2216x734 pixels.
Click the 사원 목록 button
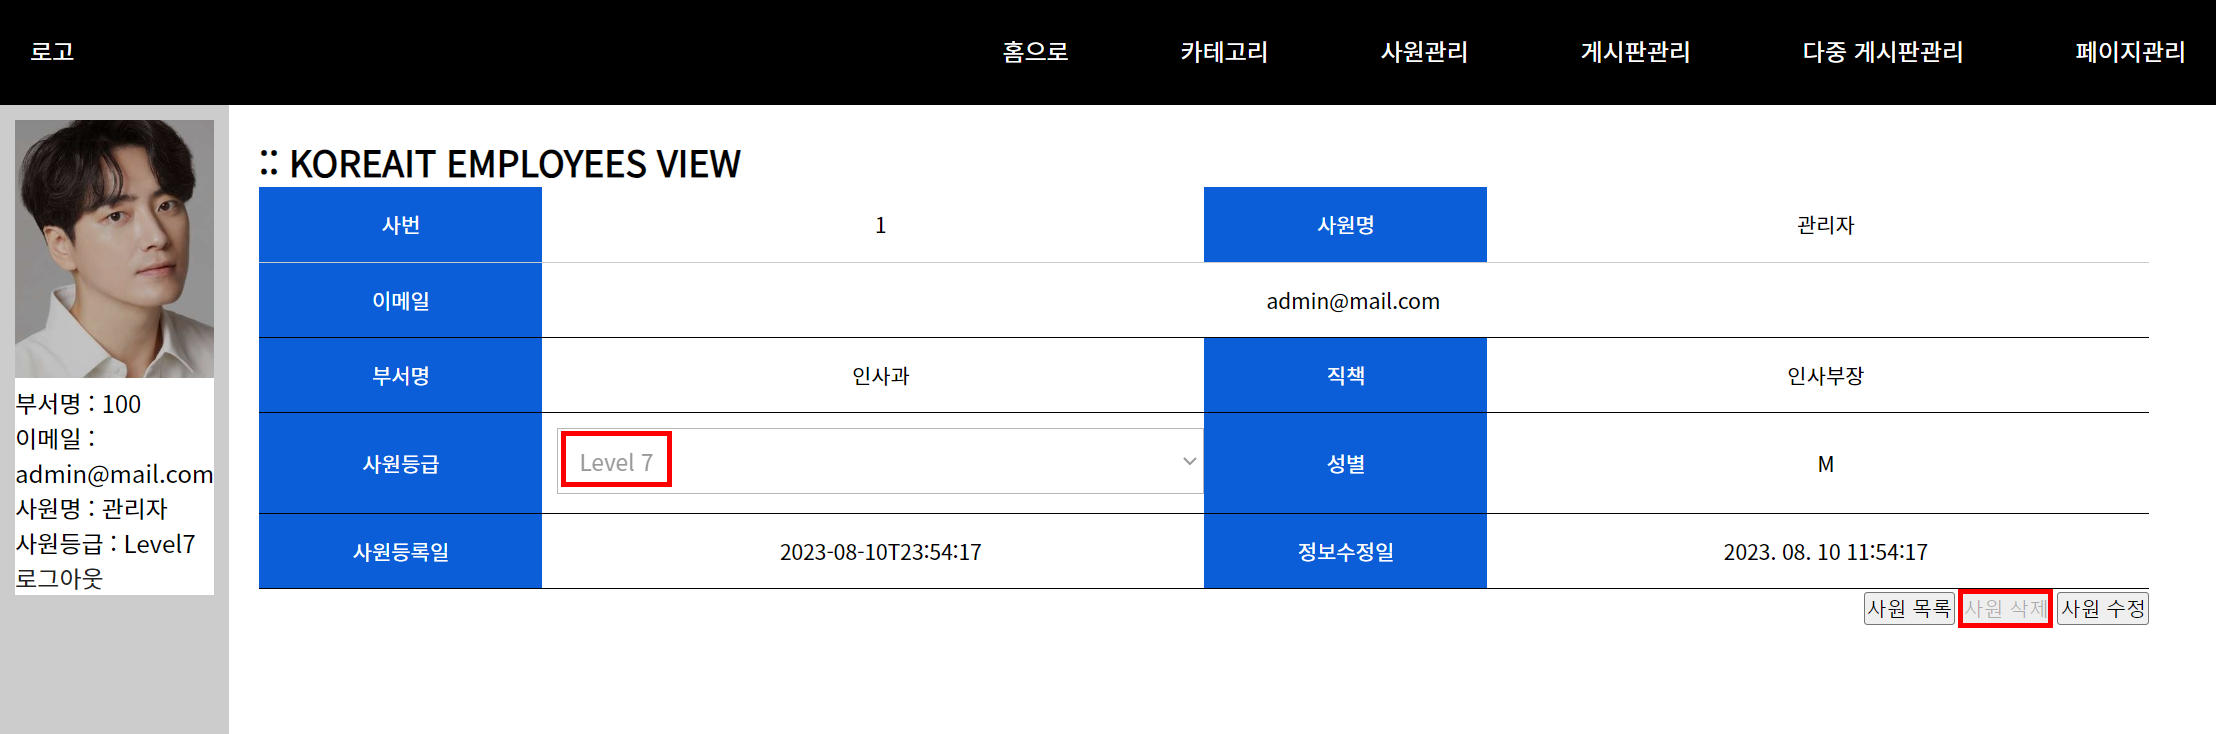point(1909,608)
